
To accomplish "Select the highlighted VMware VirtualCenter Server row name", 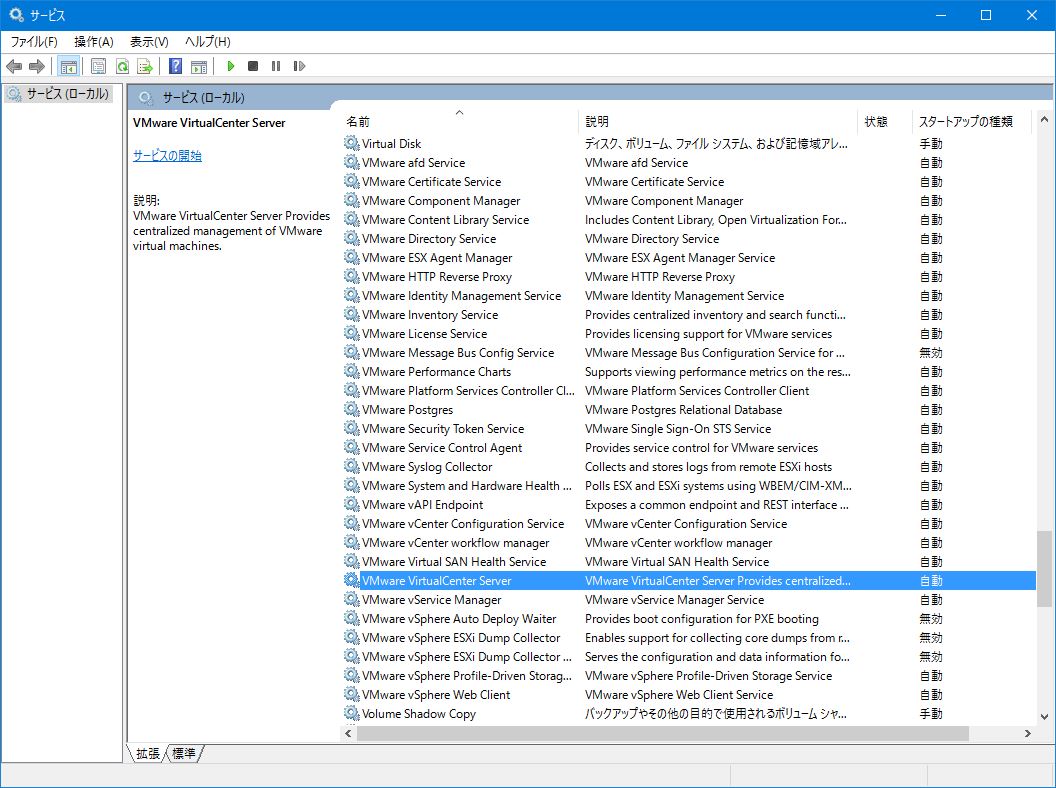I will click(436, 581).
